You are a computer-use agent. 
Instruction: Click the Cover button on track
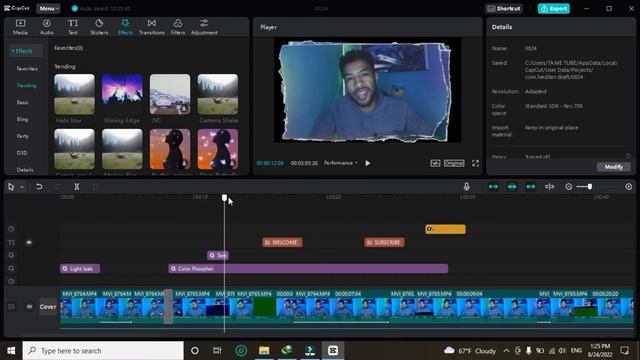pyautogui.click(x=48, y=307)
